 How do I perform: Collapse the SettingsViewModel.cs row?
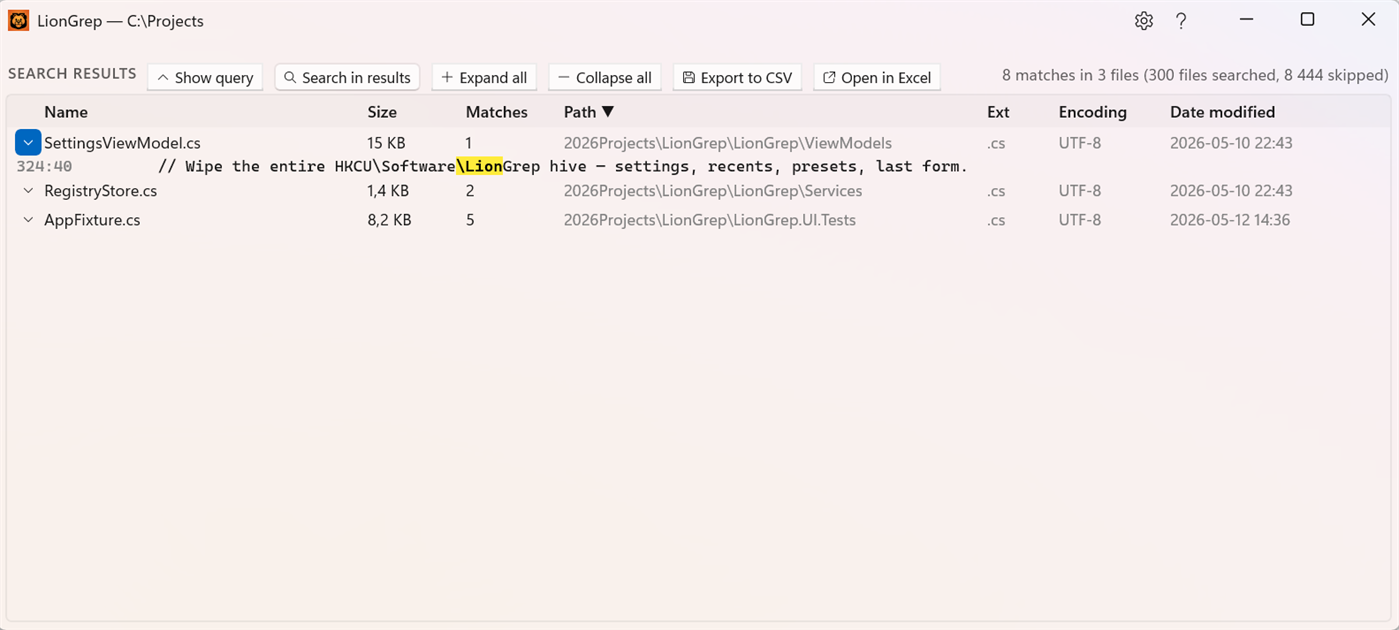coord(28,143)
